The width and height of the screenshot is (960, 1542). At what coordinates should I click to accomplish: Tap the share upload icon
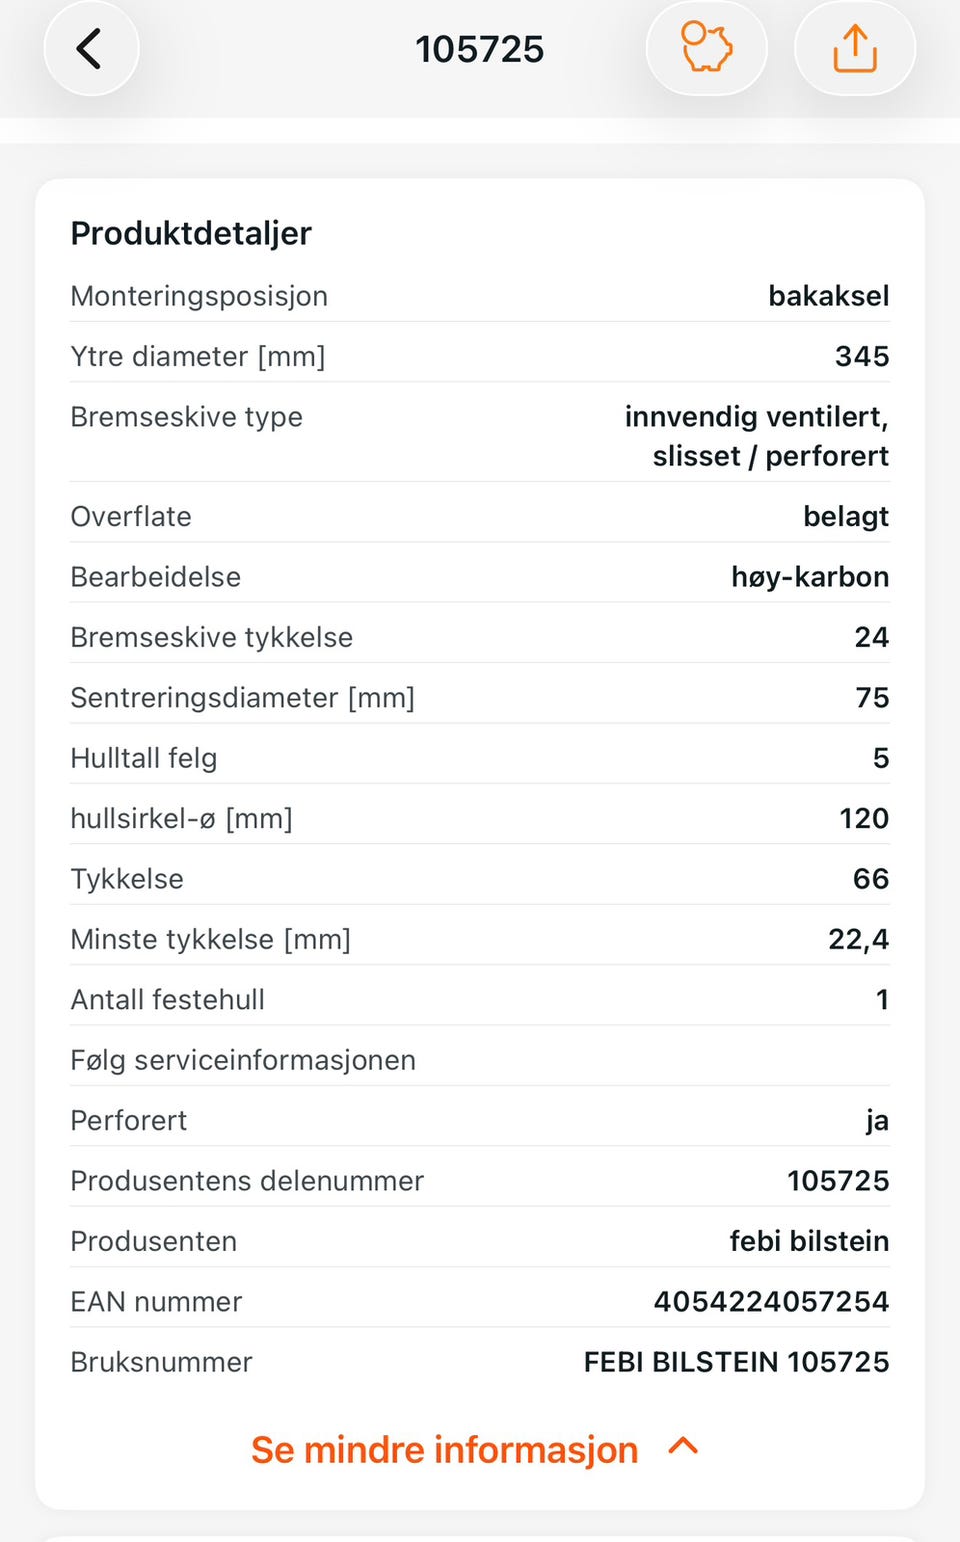point(855,48)
